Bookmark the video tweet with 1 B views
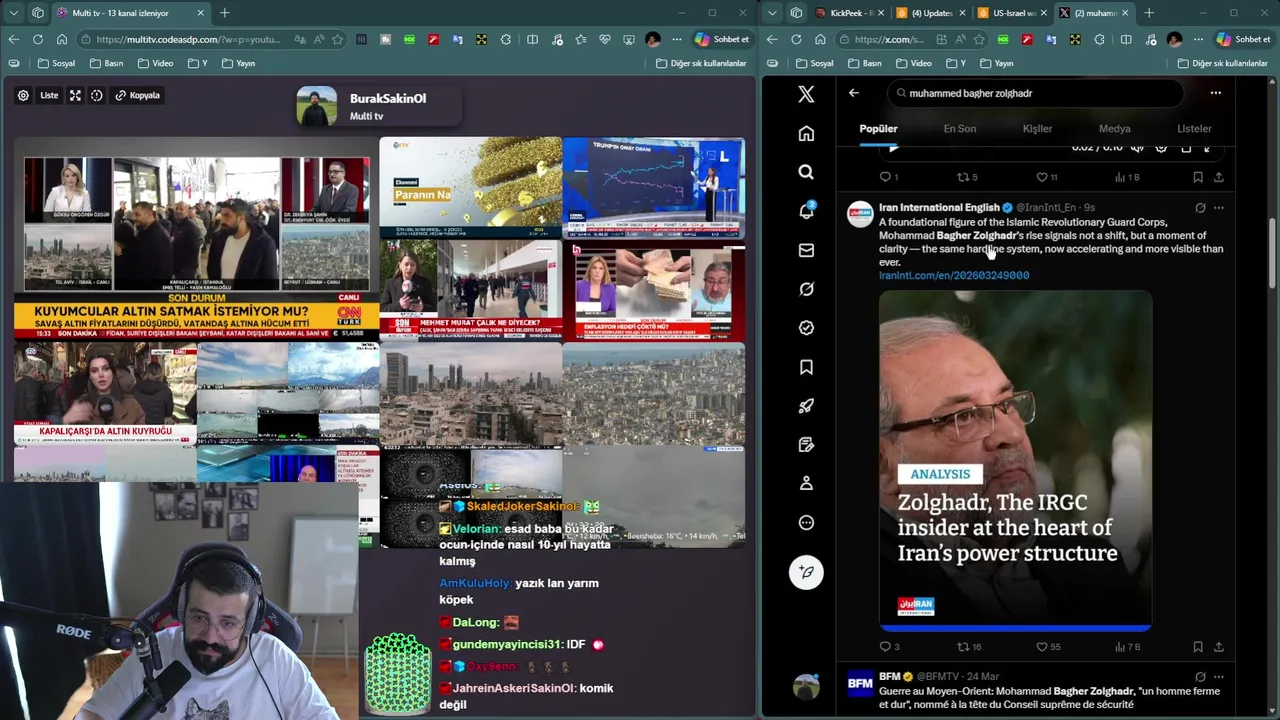1280x720 pixels. pyautogui.click(x=1197, y=177)
